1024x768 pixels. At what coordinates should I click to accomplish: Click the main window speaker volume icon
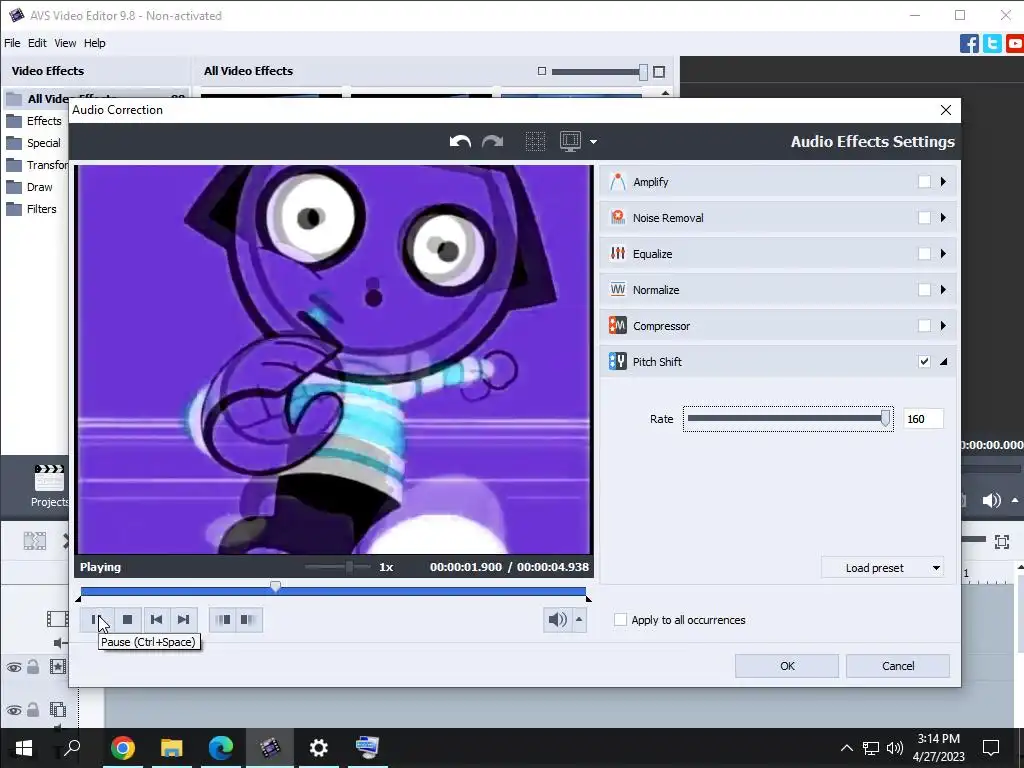click(x=991, y=500)
